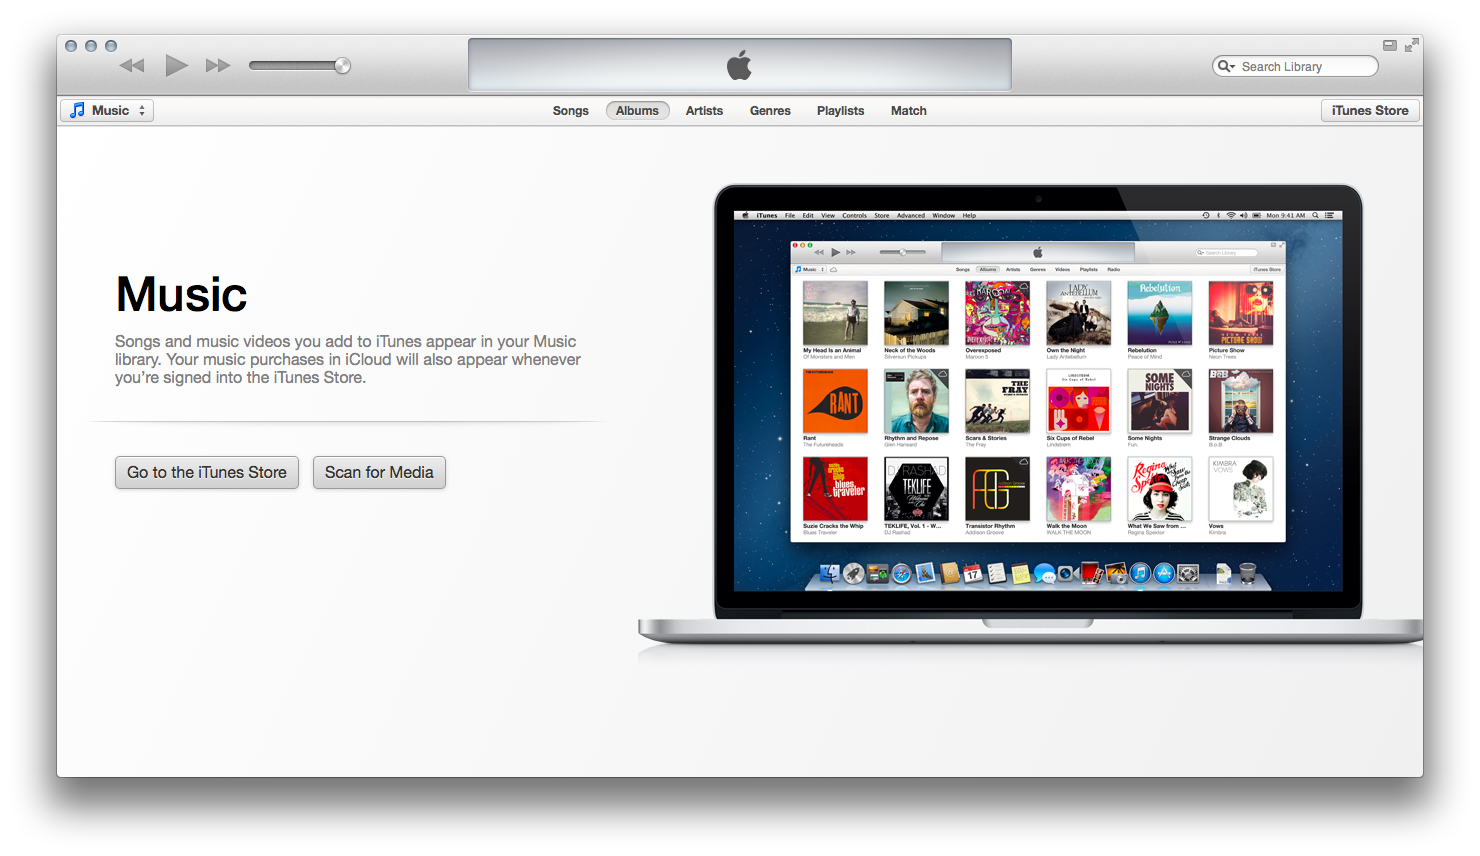
Task: Toggle full screen mode icon
Action: coord(1411,45)
